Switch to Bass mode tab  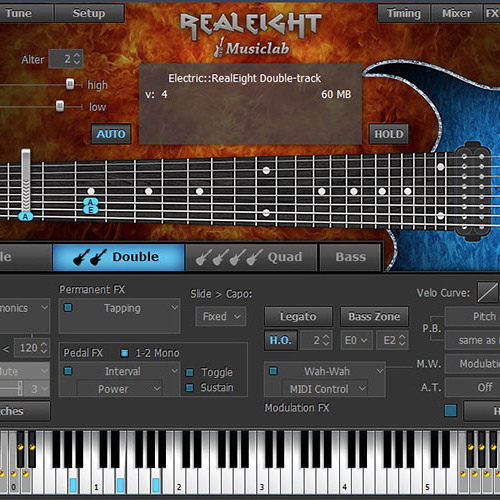click(x=350, y=257)
